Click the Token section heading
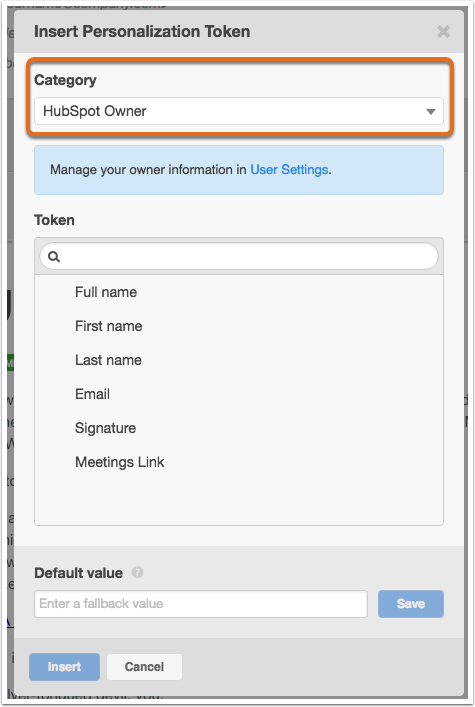The width and height of the screenshot is (475, 707). 55,220
